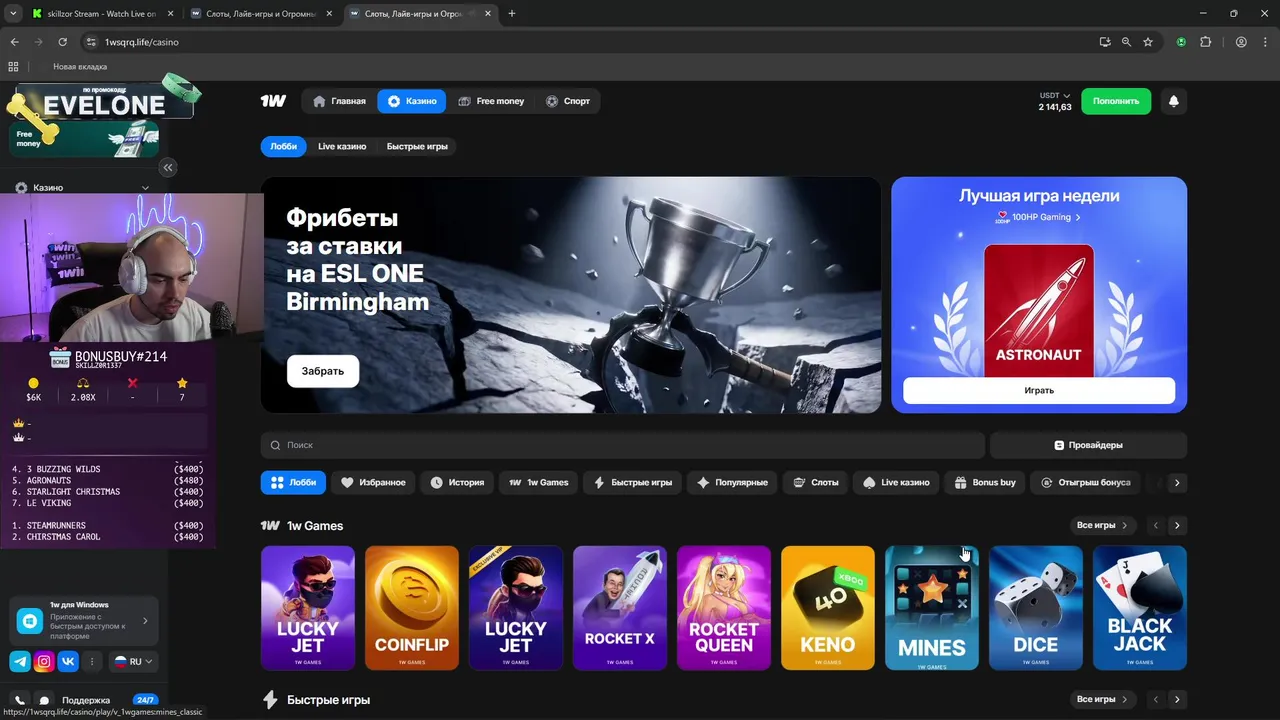The width and height of the screenshot is (1280, 720).
Task: Click the browser address bar URL
Action: click(142, 42)
